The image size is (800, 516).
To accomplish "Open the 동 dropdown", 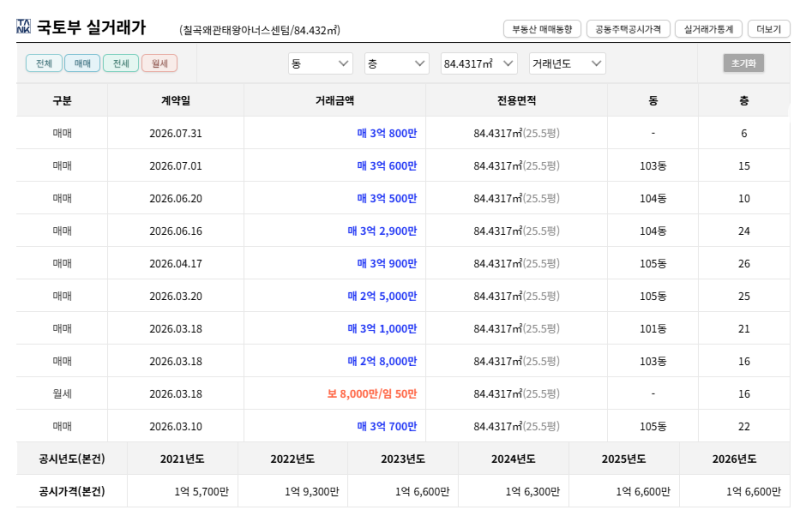I will [320, 64].
